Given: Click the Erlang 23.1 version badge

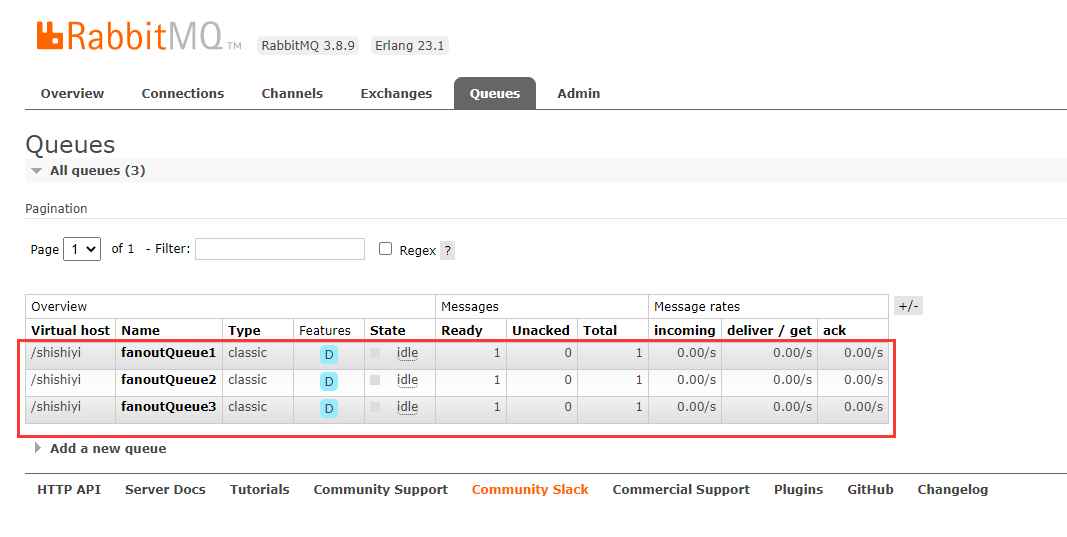Looking at the screenshot, I should (x=409, y=46).
